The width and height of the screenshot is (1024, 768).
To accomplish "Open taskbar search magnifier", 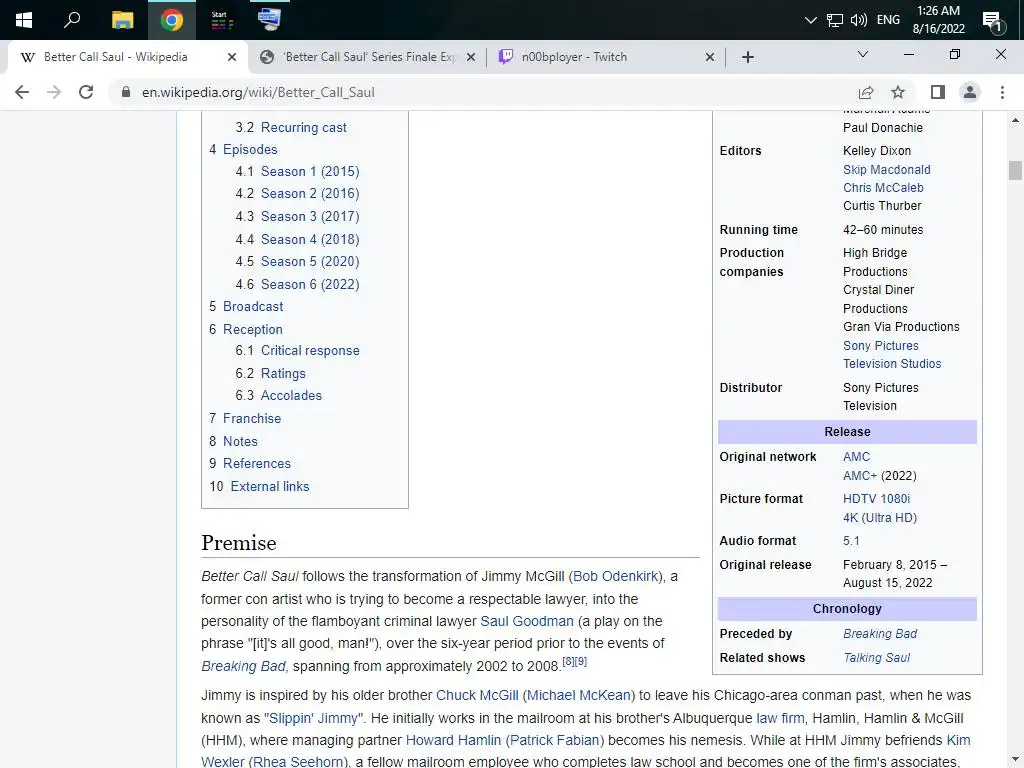I will [72, 20].
